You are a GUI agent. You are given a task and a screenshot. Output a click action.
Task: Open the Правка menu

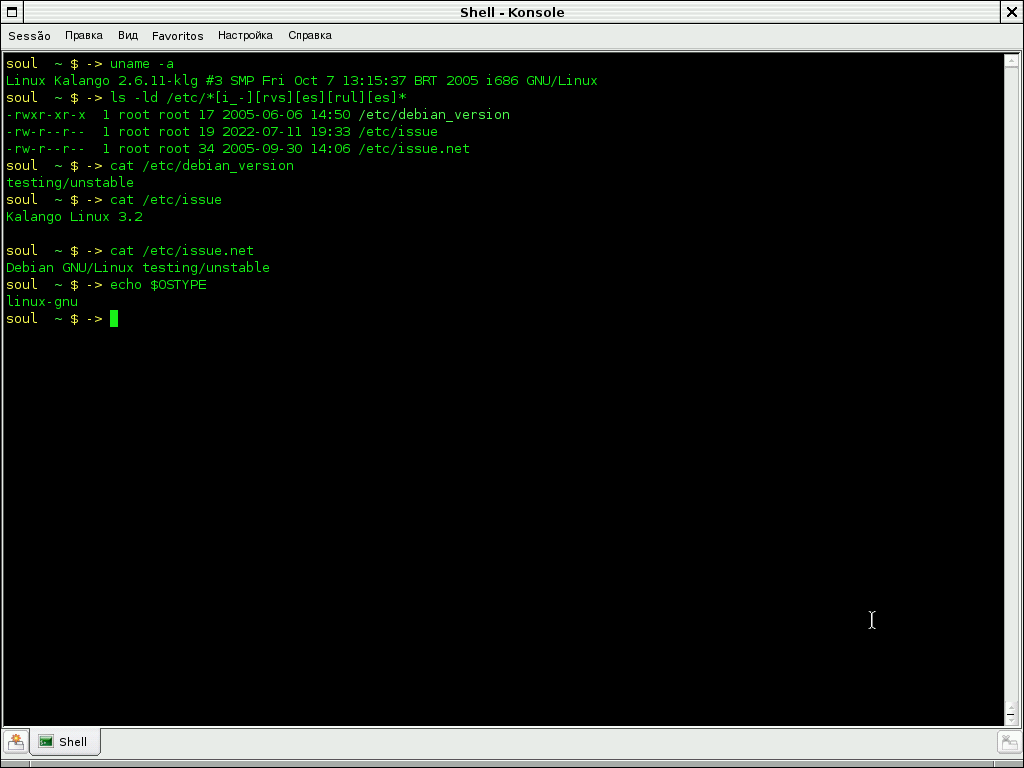[84, 36]
